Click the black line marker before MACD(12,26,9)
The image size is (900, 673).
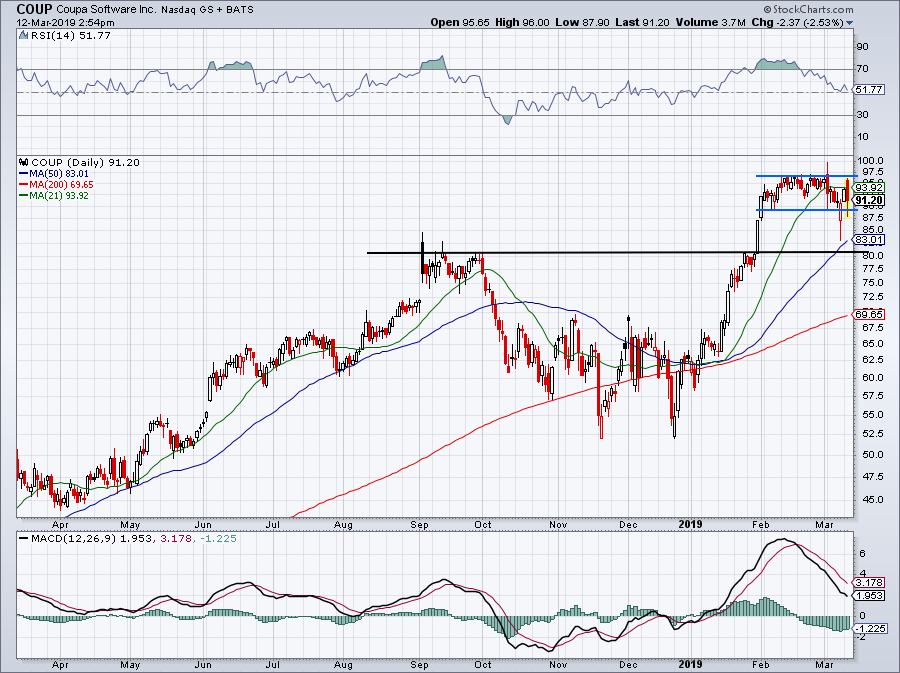coord(24,539)
